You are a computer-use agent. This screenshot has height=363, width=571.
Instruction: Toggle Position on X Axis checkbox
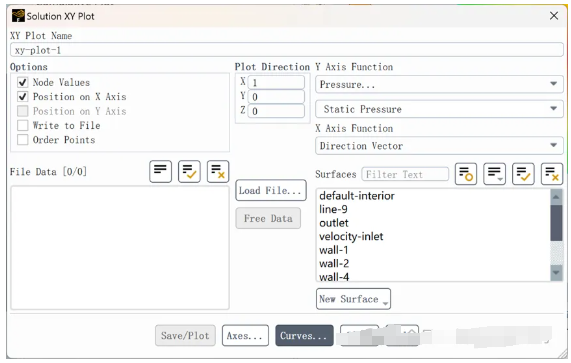(x=23, y=96)
